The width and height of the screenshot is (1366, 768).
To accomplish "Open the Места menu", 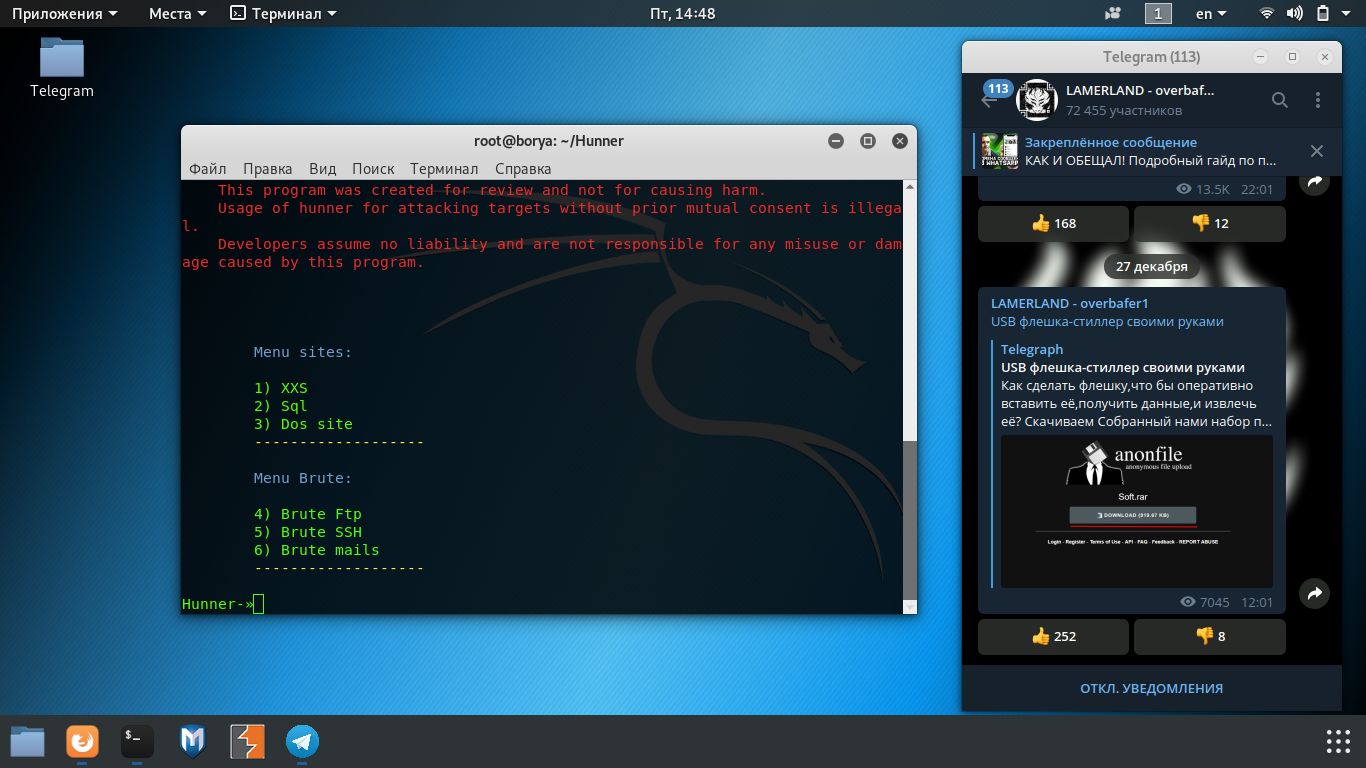I will point(178,14).
